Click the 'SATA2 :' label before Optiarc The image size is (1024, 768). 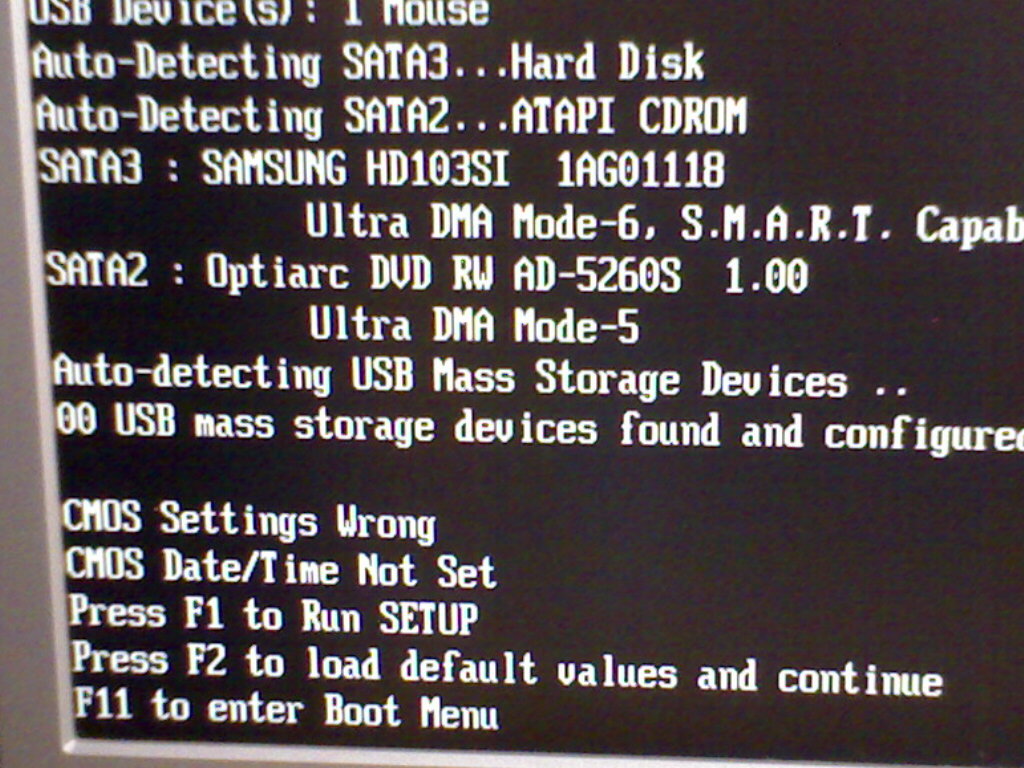pyautogui.click(x=116, y=271)
